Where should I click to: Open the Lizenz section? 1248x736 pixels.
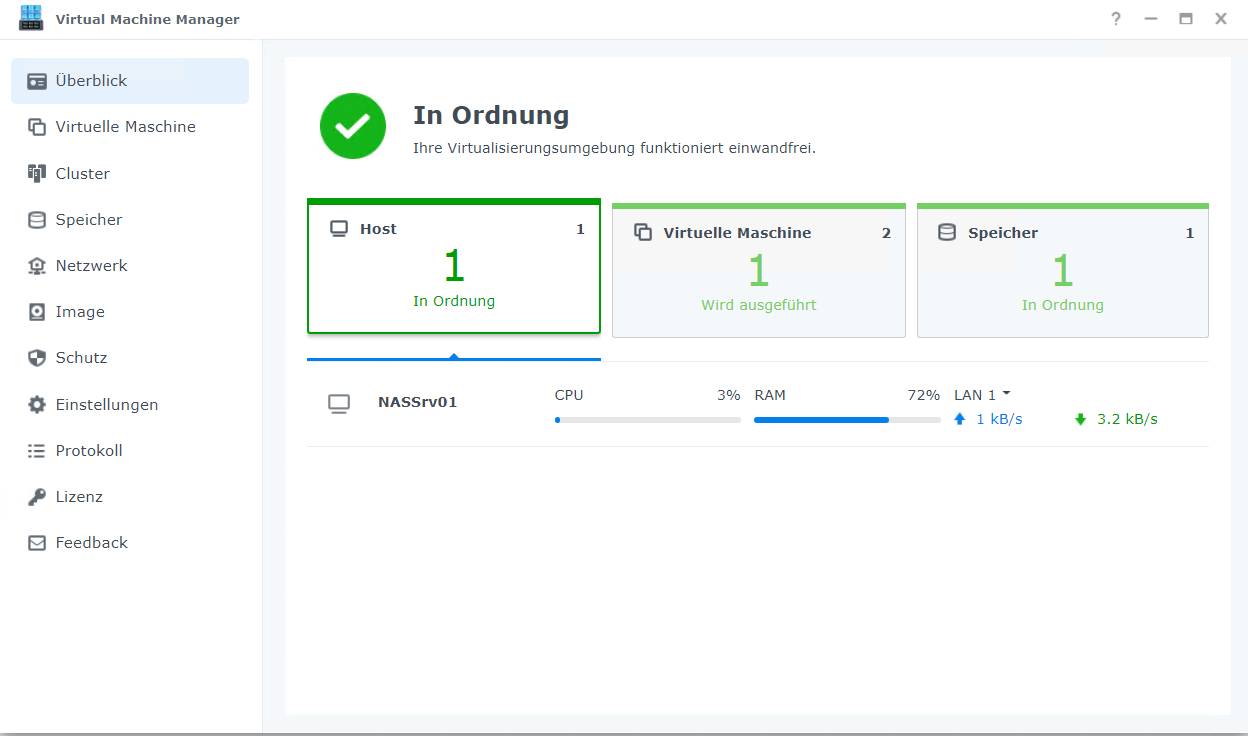(81, 496)
